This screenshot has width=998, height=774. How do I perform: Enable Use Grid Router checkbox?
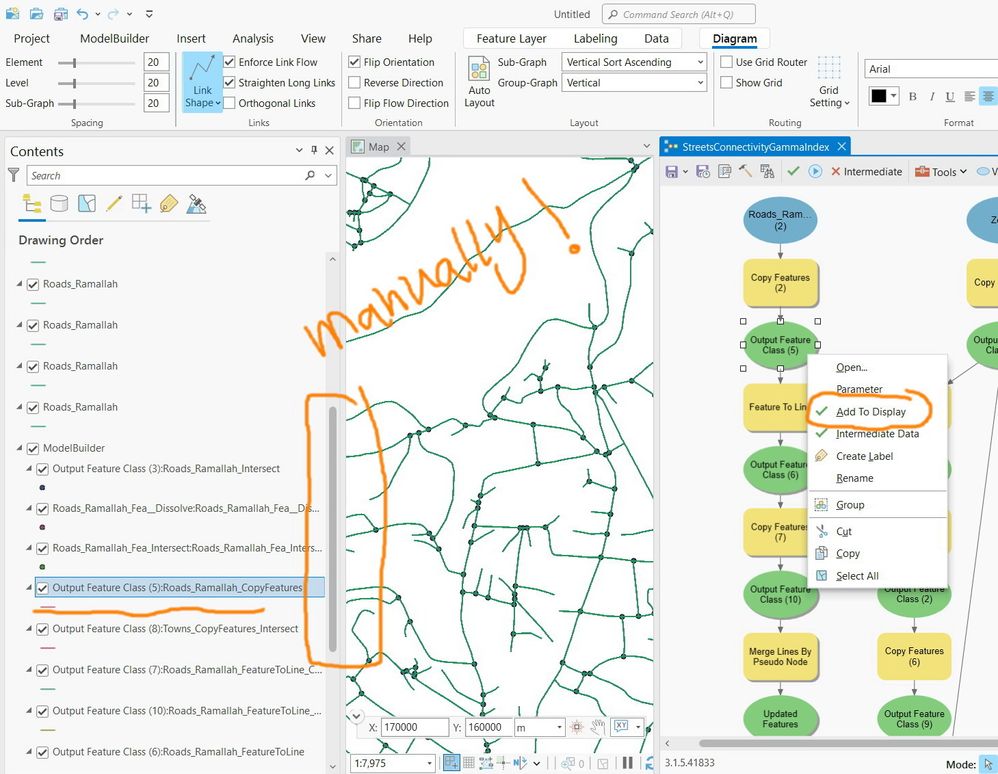[x=726, y=62]
